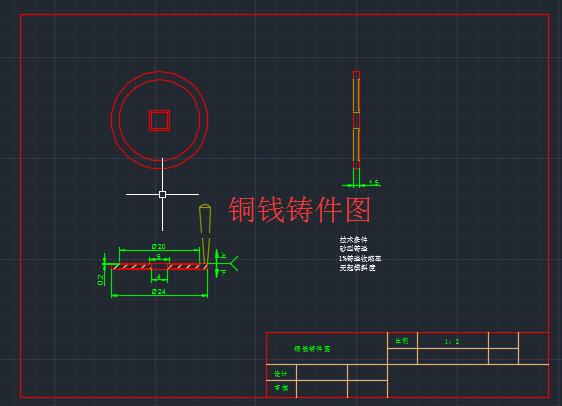Click the empty cell beside 审核 in the title block
This screenshot has width=562, height=406.
coord(322,389)
